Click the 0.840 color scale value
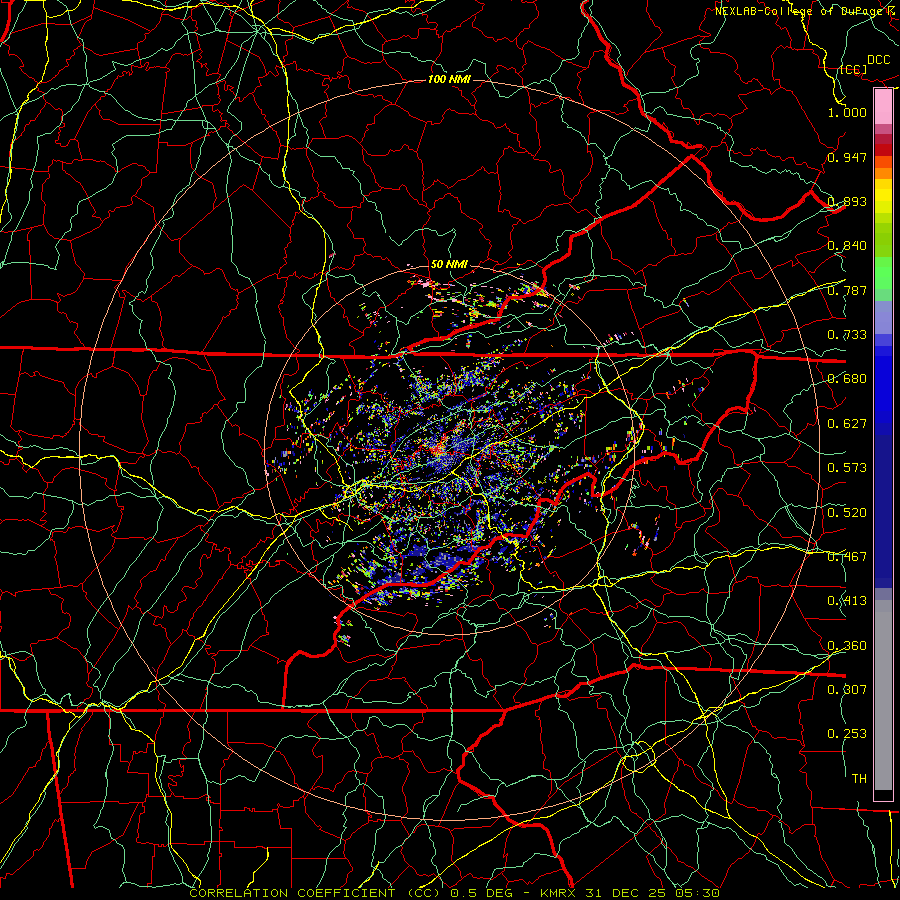Viewport: 900px width, 900px height. pyautogui.click(x=847, y=246)
